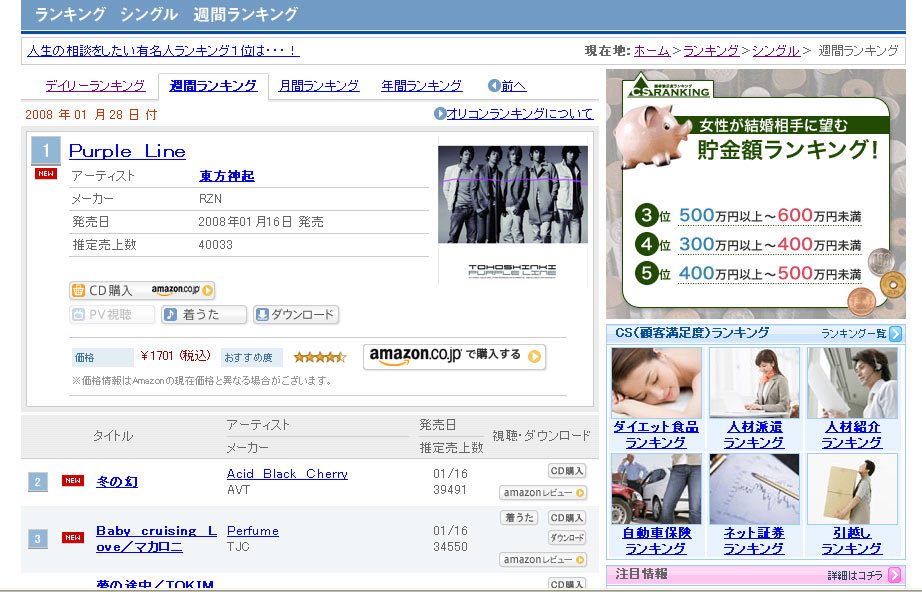Open Baby cruising Love/マカロニ title link
The width and height of the screenshot is (922, 592).
pos(156,539)
